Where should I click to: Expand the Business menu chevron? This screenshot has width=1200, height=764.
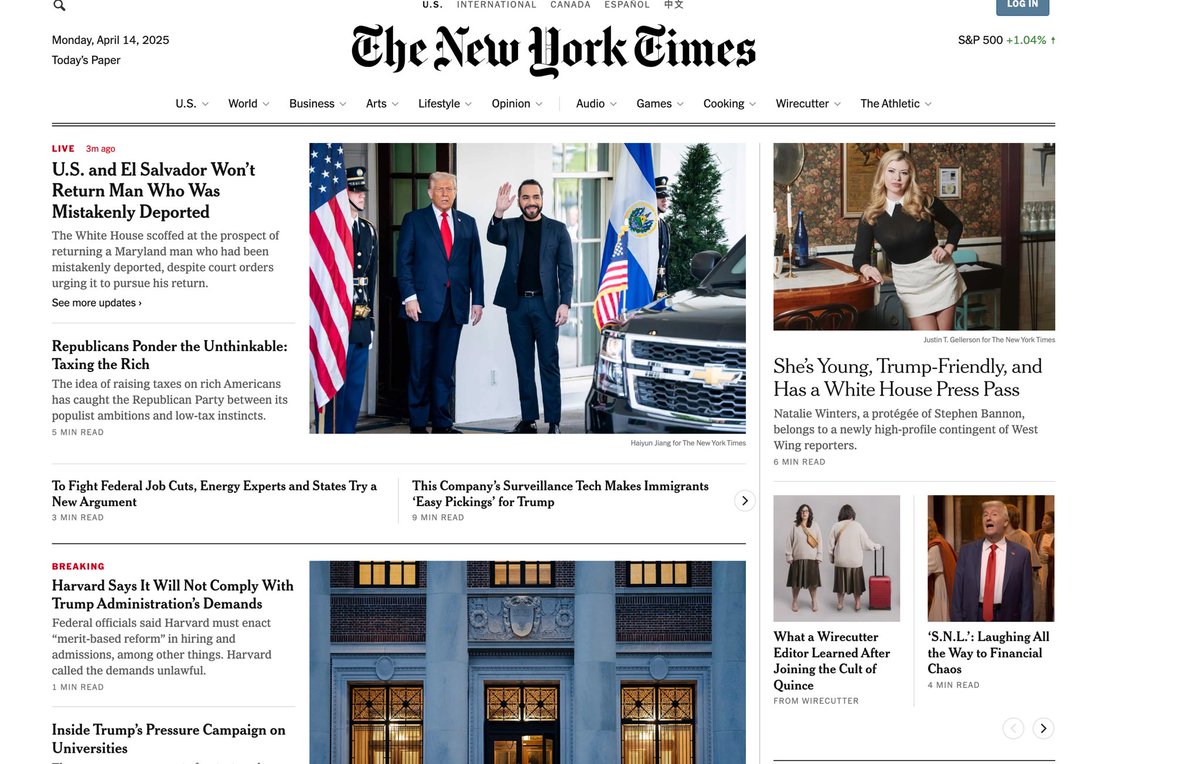(x=342, y=104)
